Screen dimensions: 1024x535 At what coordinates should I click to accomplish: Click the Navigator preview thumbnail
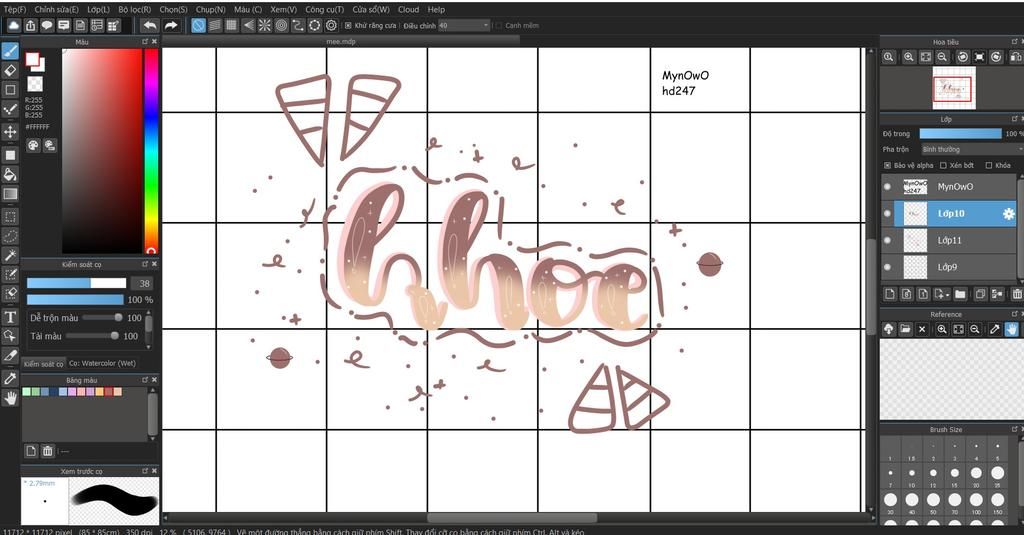click(x=953, y=88)
